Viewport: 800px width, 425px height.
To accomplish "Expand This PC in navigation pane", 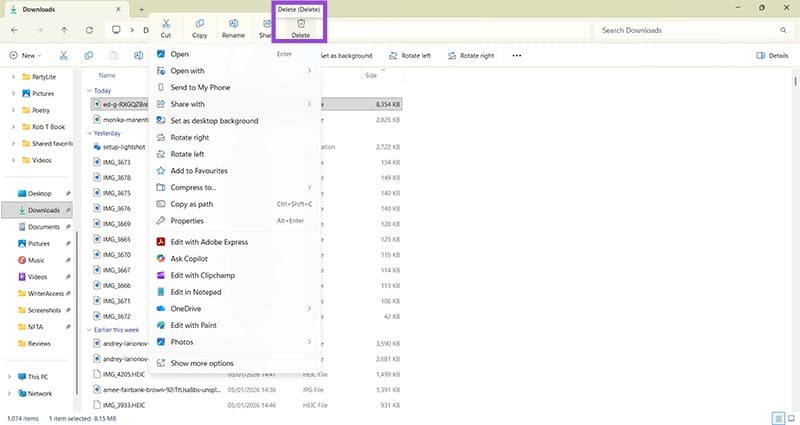I will [x=9, y=377].
